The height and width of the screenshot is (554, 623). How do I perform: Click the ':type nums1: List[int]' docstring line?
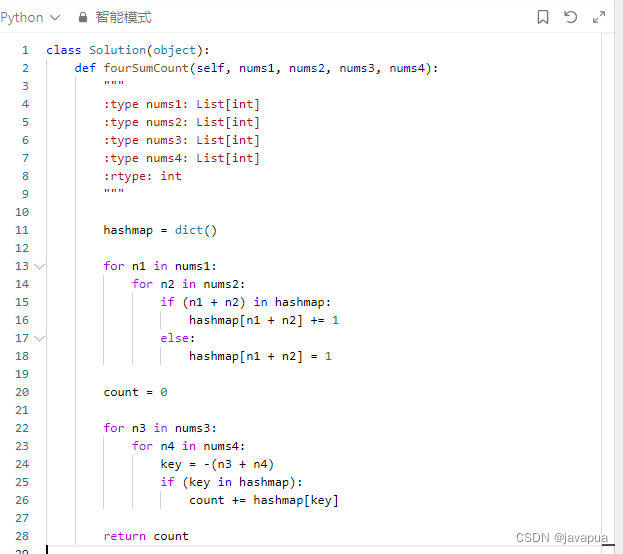pos(182,104)
